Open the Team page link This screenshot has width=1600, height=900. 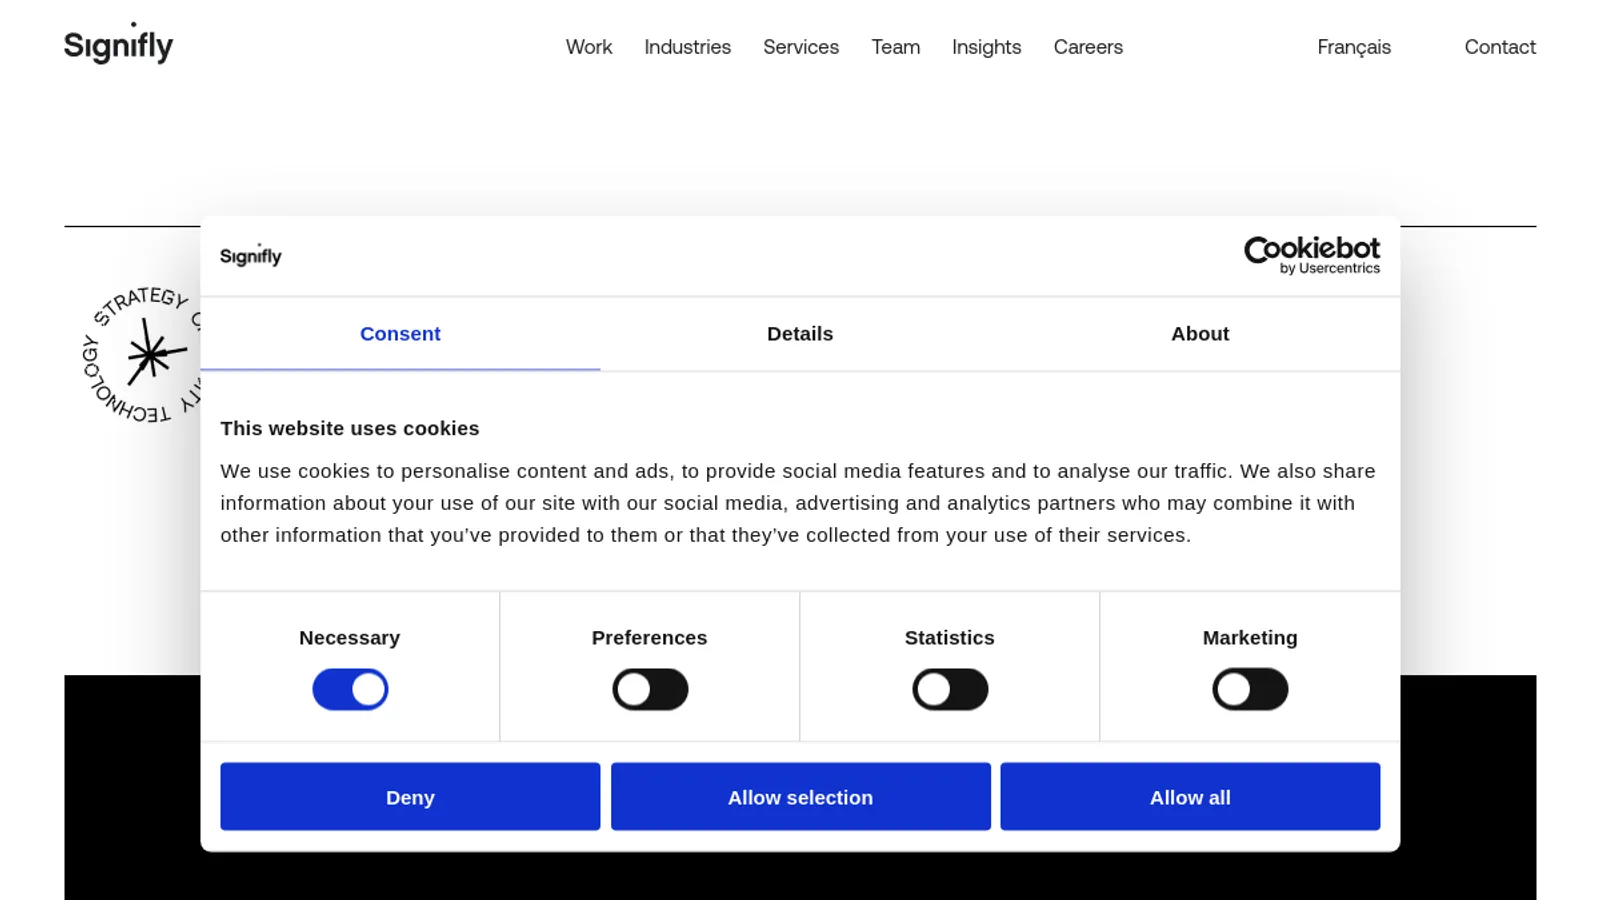point(895,47)
